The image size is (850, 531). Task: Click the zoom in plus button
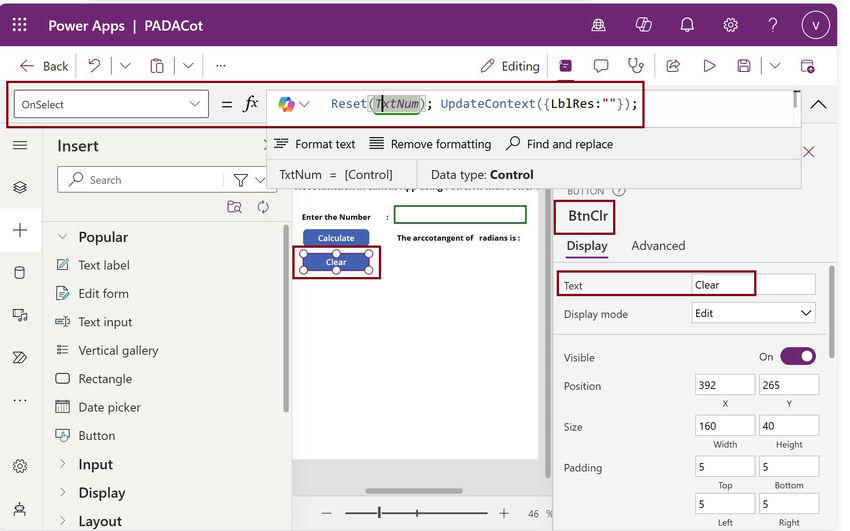(504, 513)
